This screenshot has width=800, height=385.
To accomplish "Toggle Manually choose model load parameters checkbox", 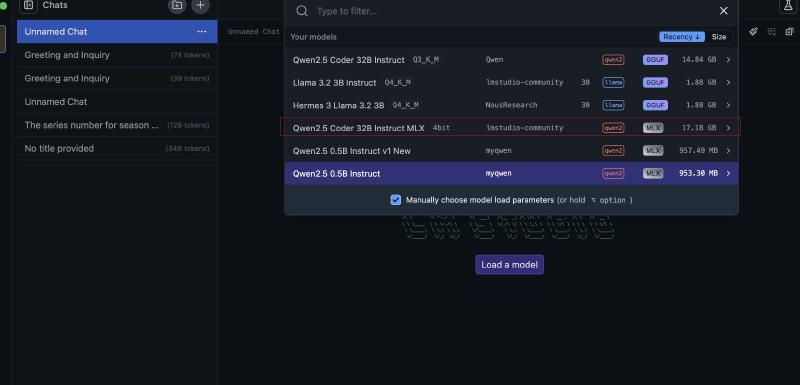I will point(395,200).
